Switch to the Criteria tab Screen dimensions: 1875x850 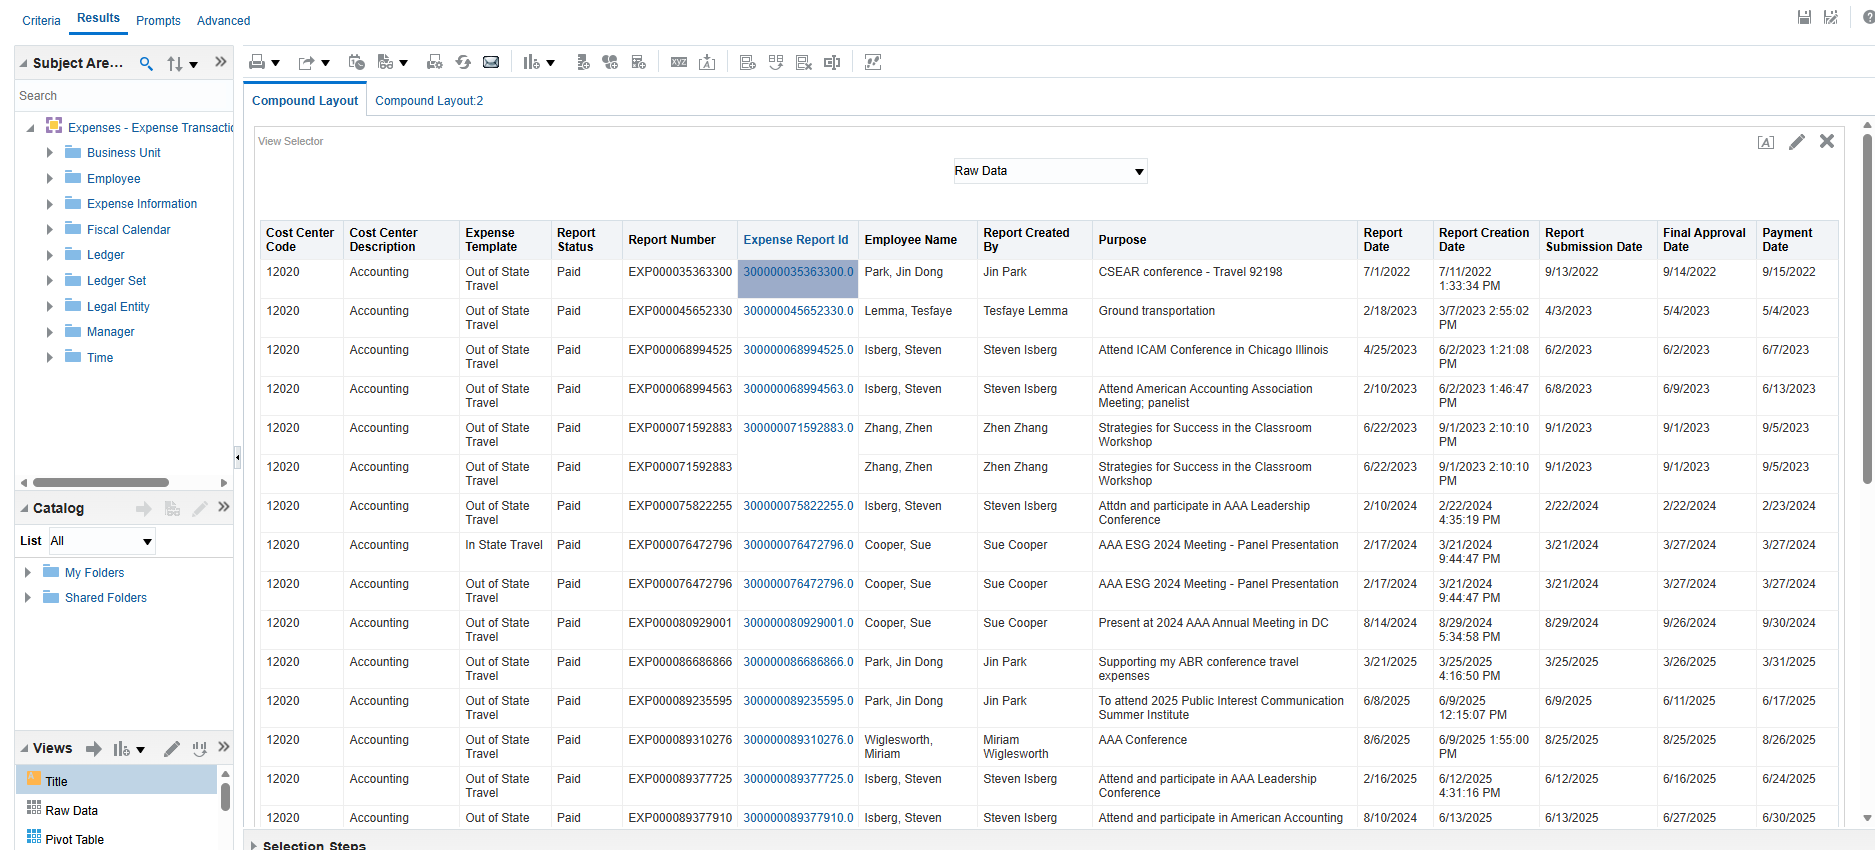pyautogui.click(x=41, y=20)
